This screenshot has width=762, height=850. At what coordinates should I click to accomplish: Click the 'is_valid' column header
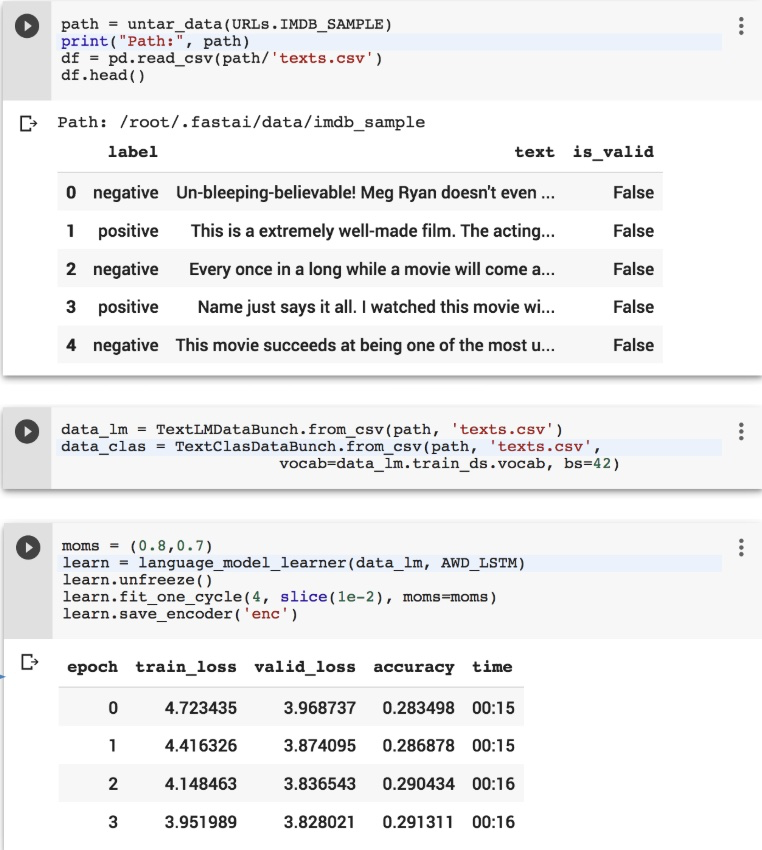(x=612, y=152)
